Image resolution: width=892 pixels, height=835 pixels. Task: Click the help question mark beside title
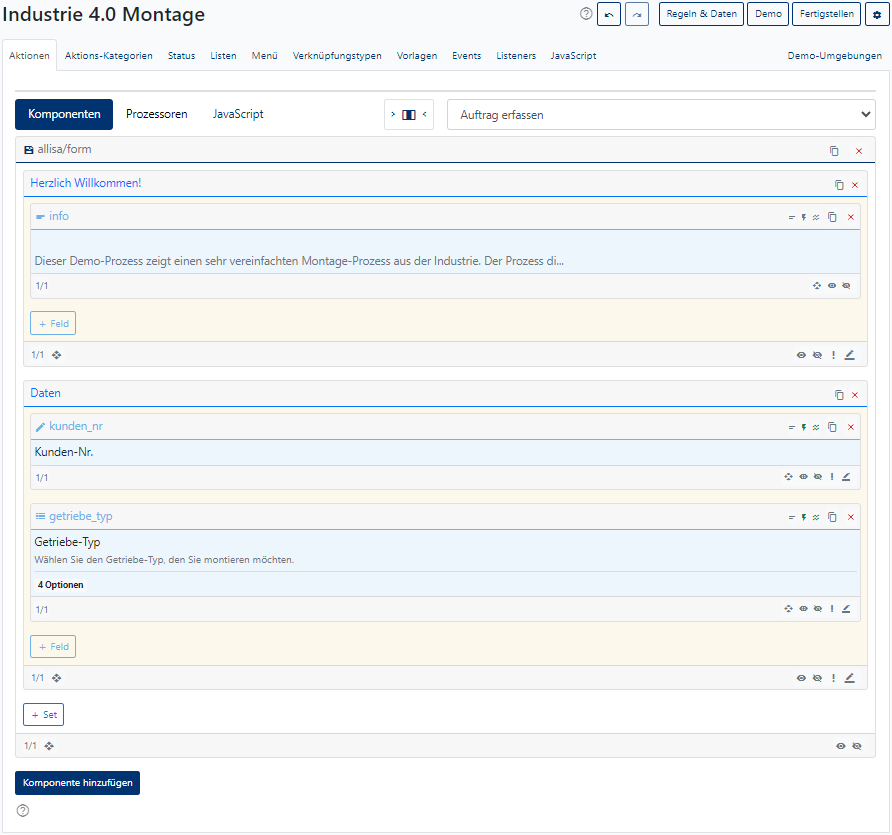(x=586, y=14)
